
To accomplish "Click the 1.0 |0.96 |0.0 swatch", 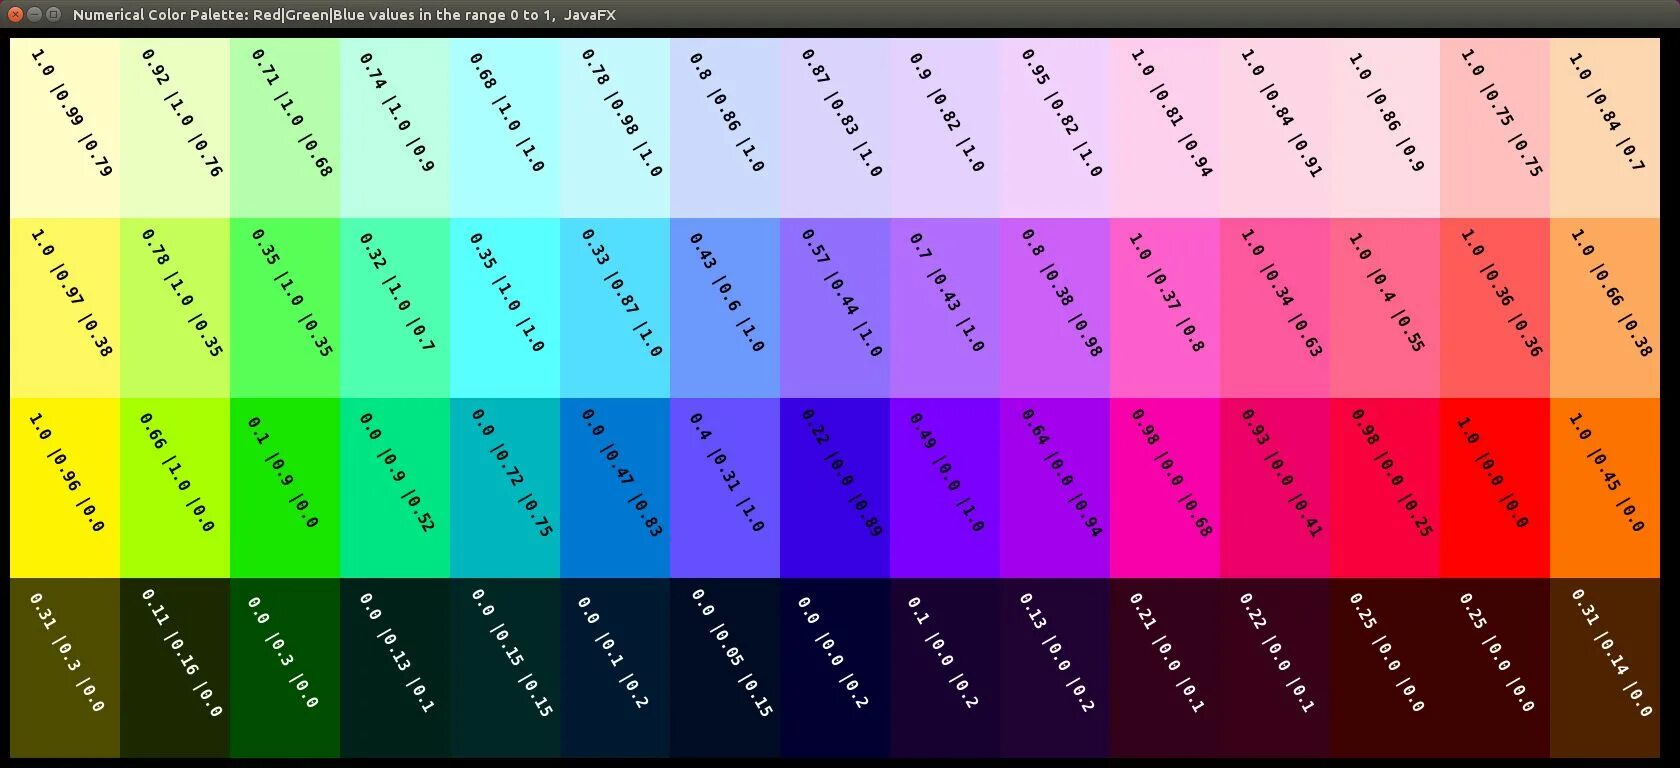I will 65,488.
